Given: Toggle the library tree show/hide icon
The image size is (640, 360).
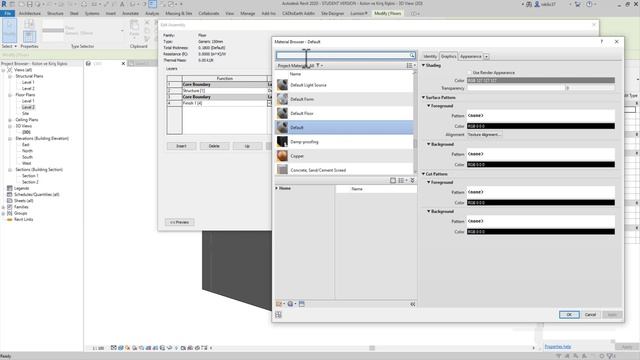Looking at the screenshot, I should point(393,180).
